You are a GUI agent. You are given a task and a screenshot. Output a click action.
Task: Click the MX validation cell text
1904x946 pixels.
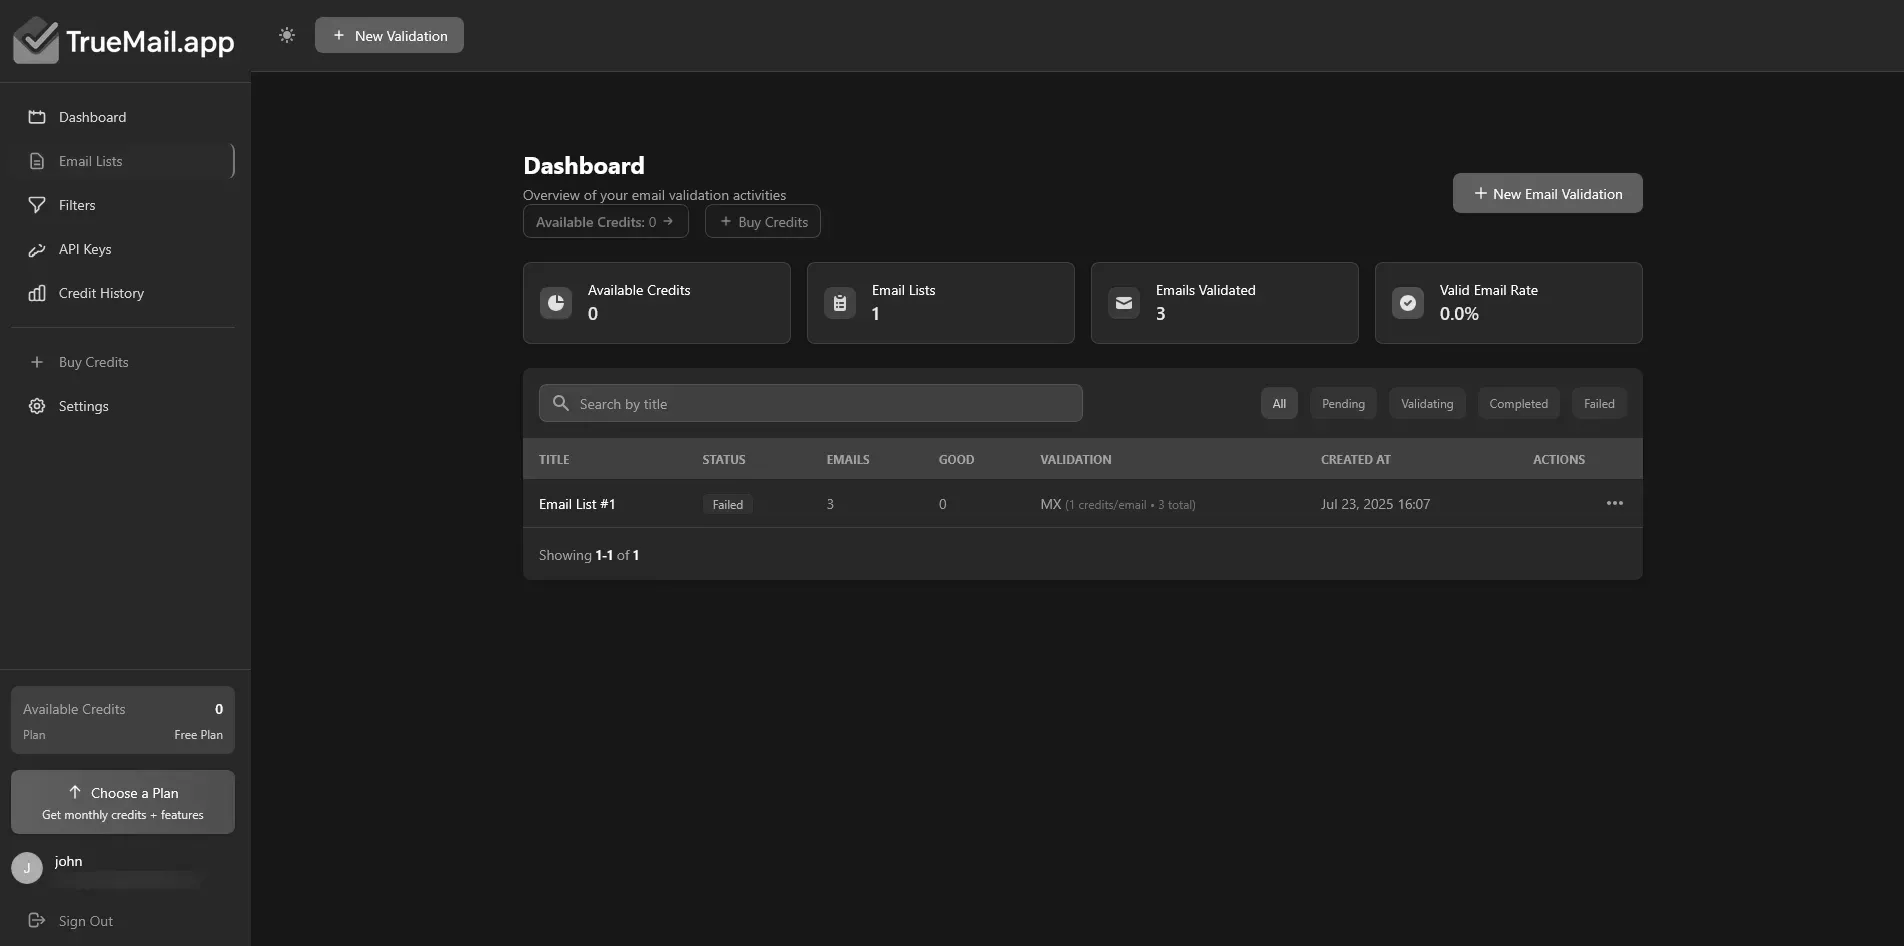(1118, 504)
